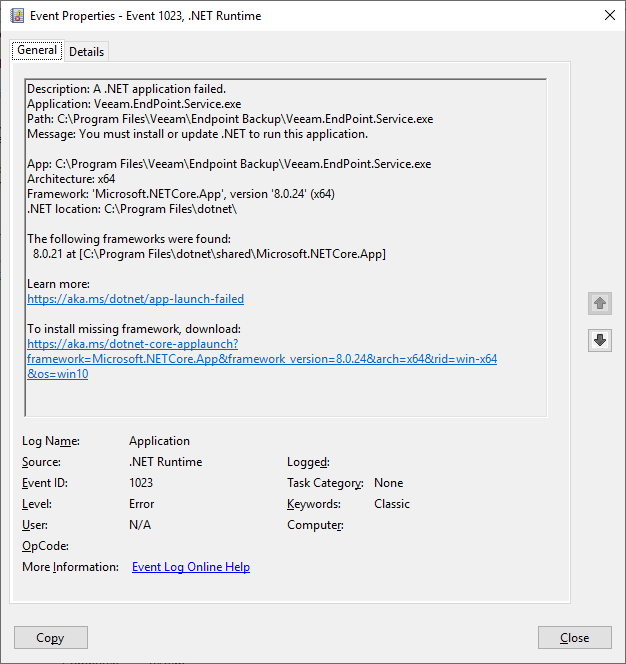Screen dimensions: 626x664
Task: Click the 'Learn more:' text
Action: (x=58, y=284)
